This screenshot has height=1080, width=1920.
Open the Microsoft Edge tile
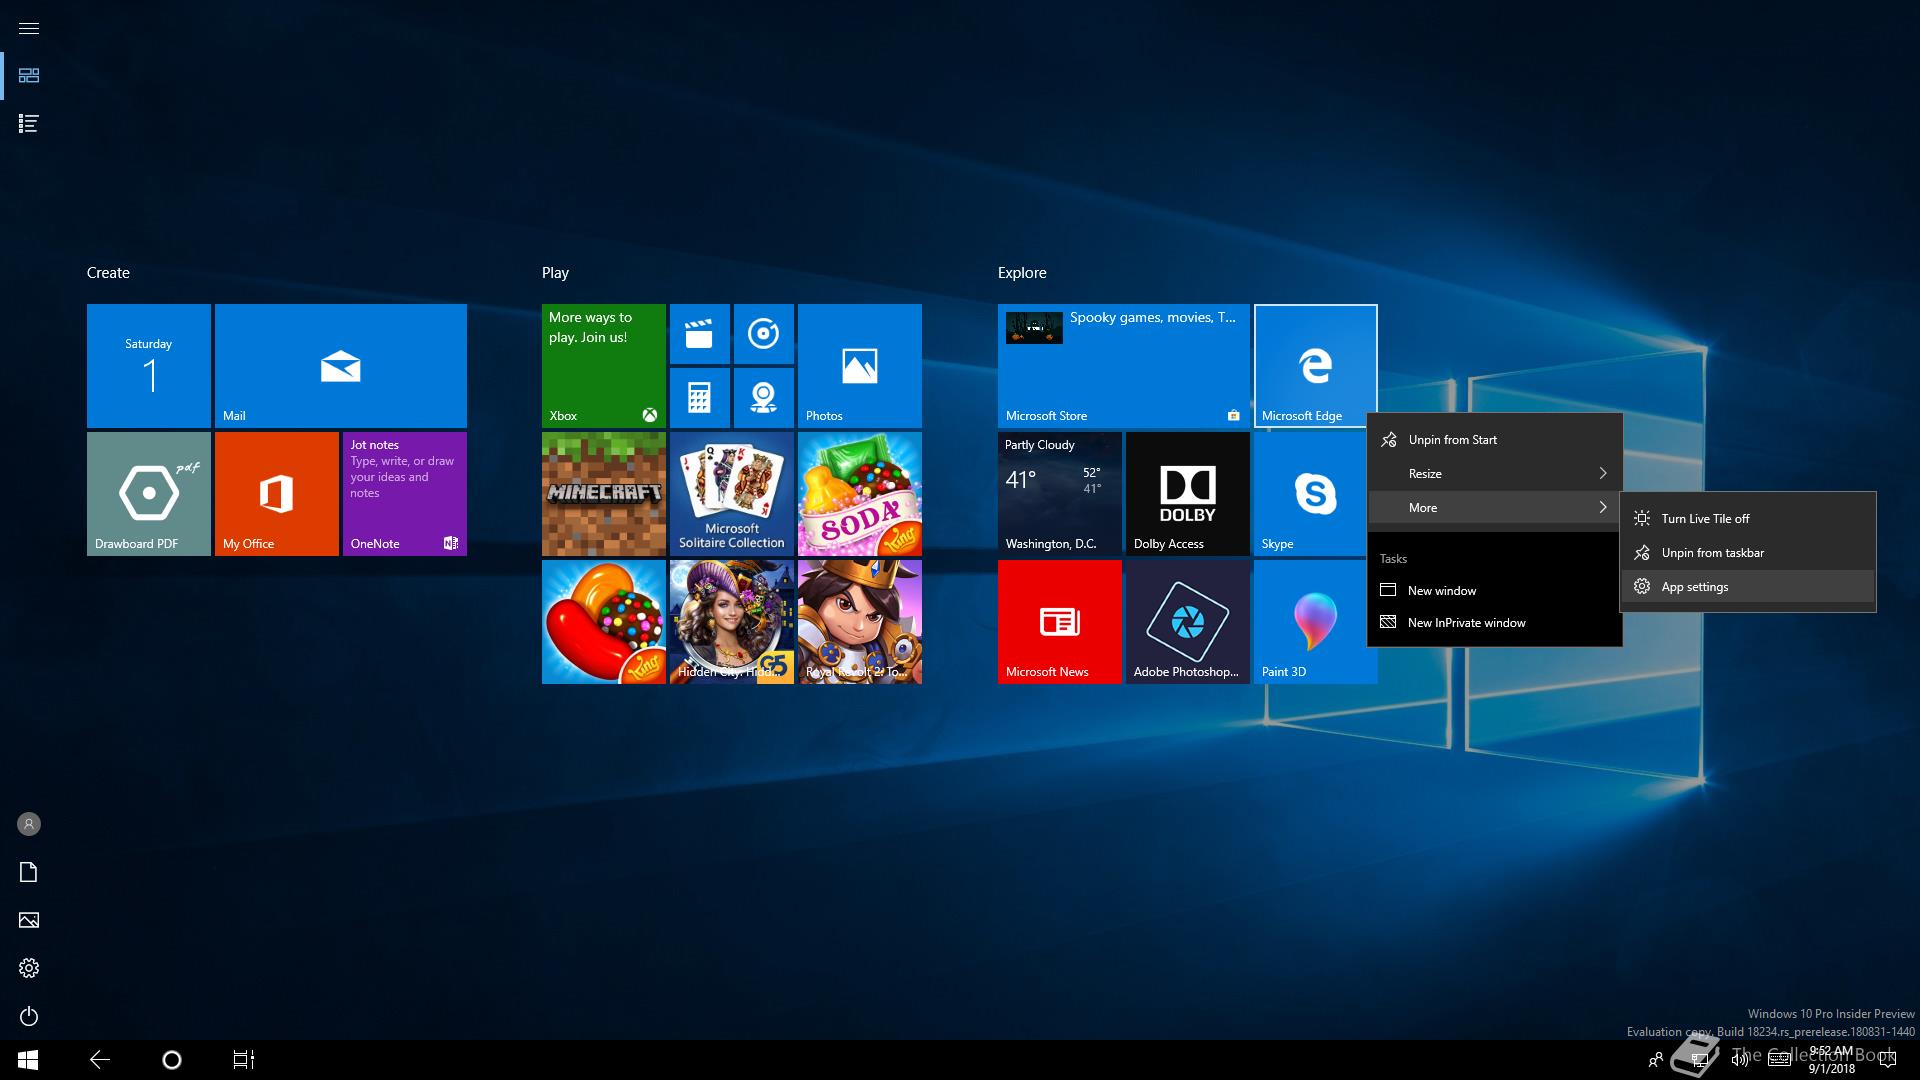[x=1316, y=366]
